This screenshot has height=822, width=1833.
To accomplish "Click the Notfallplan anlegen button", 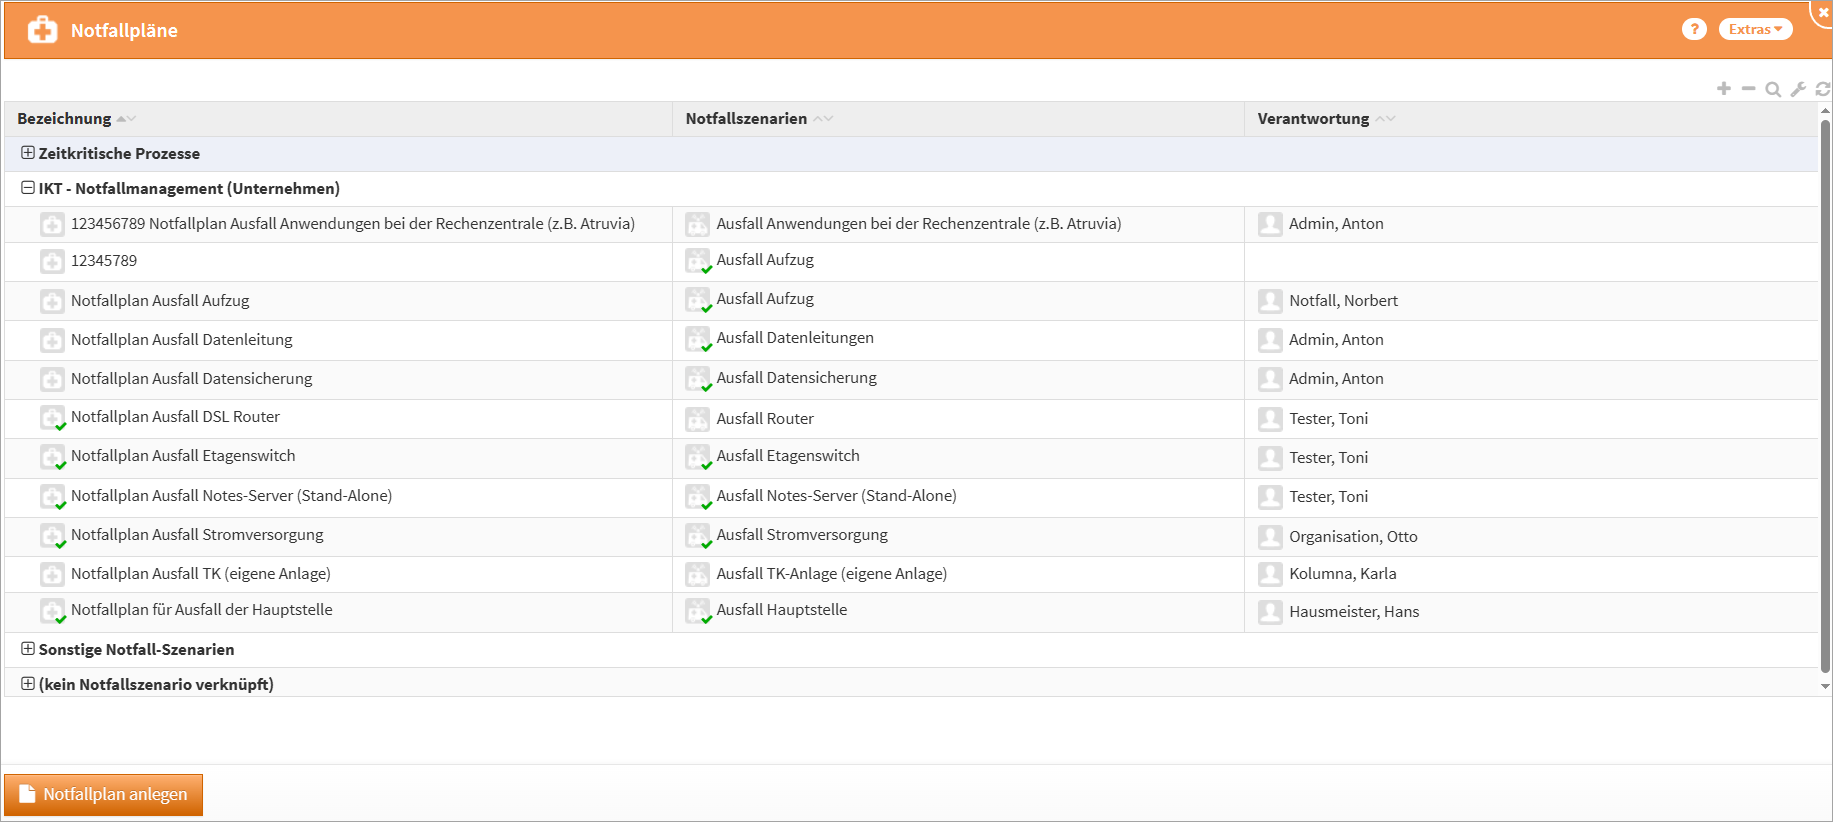I will tap(104, 795).
